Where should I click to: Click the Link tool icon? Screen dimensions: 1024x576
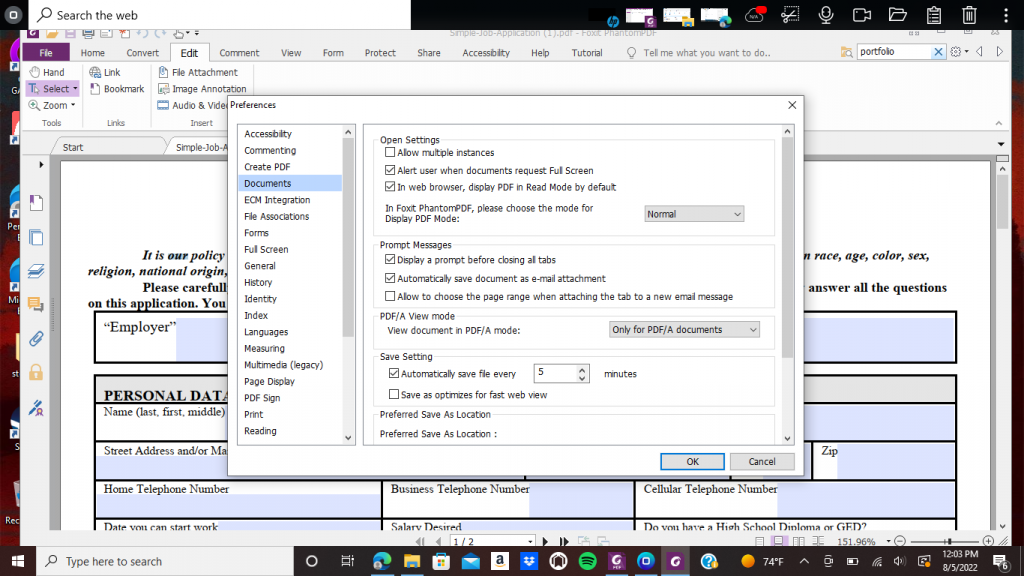point(95,72)
